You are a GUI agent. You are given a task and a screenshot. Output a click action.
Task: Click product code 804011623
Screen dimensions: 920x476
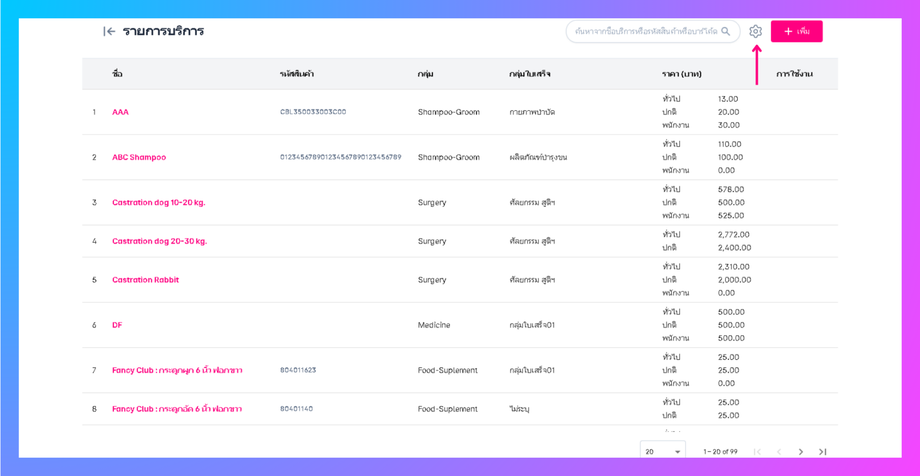click(298, 370)
